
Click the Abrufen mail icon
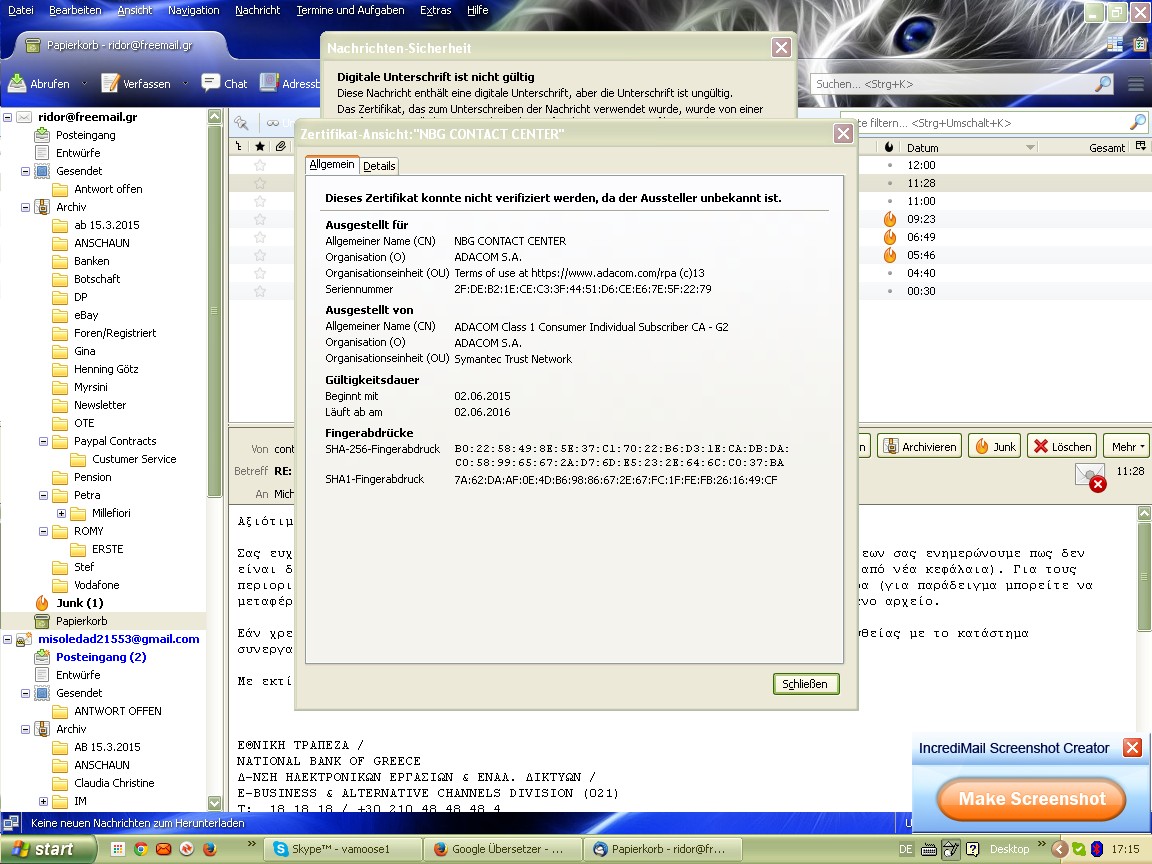pos(17,84)
